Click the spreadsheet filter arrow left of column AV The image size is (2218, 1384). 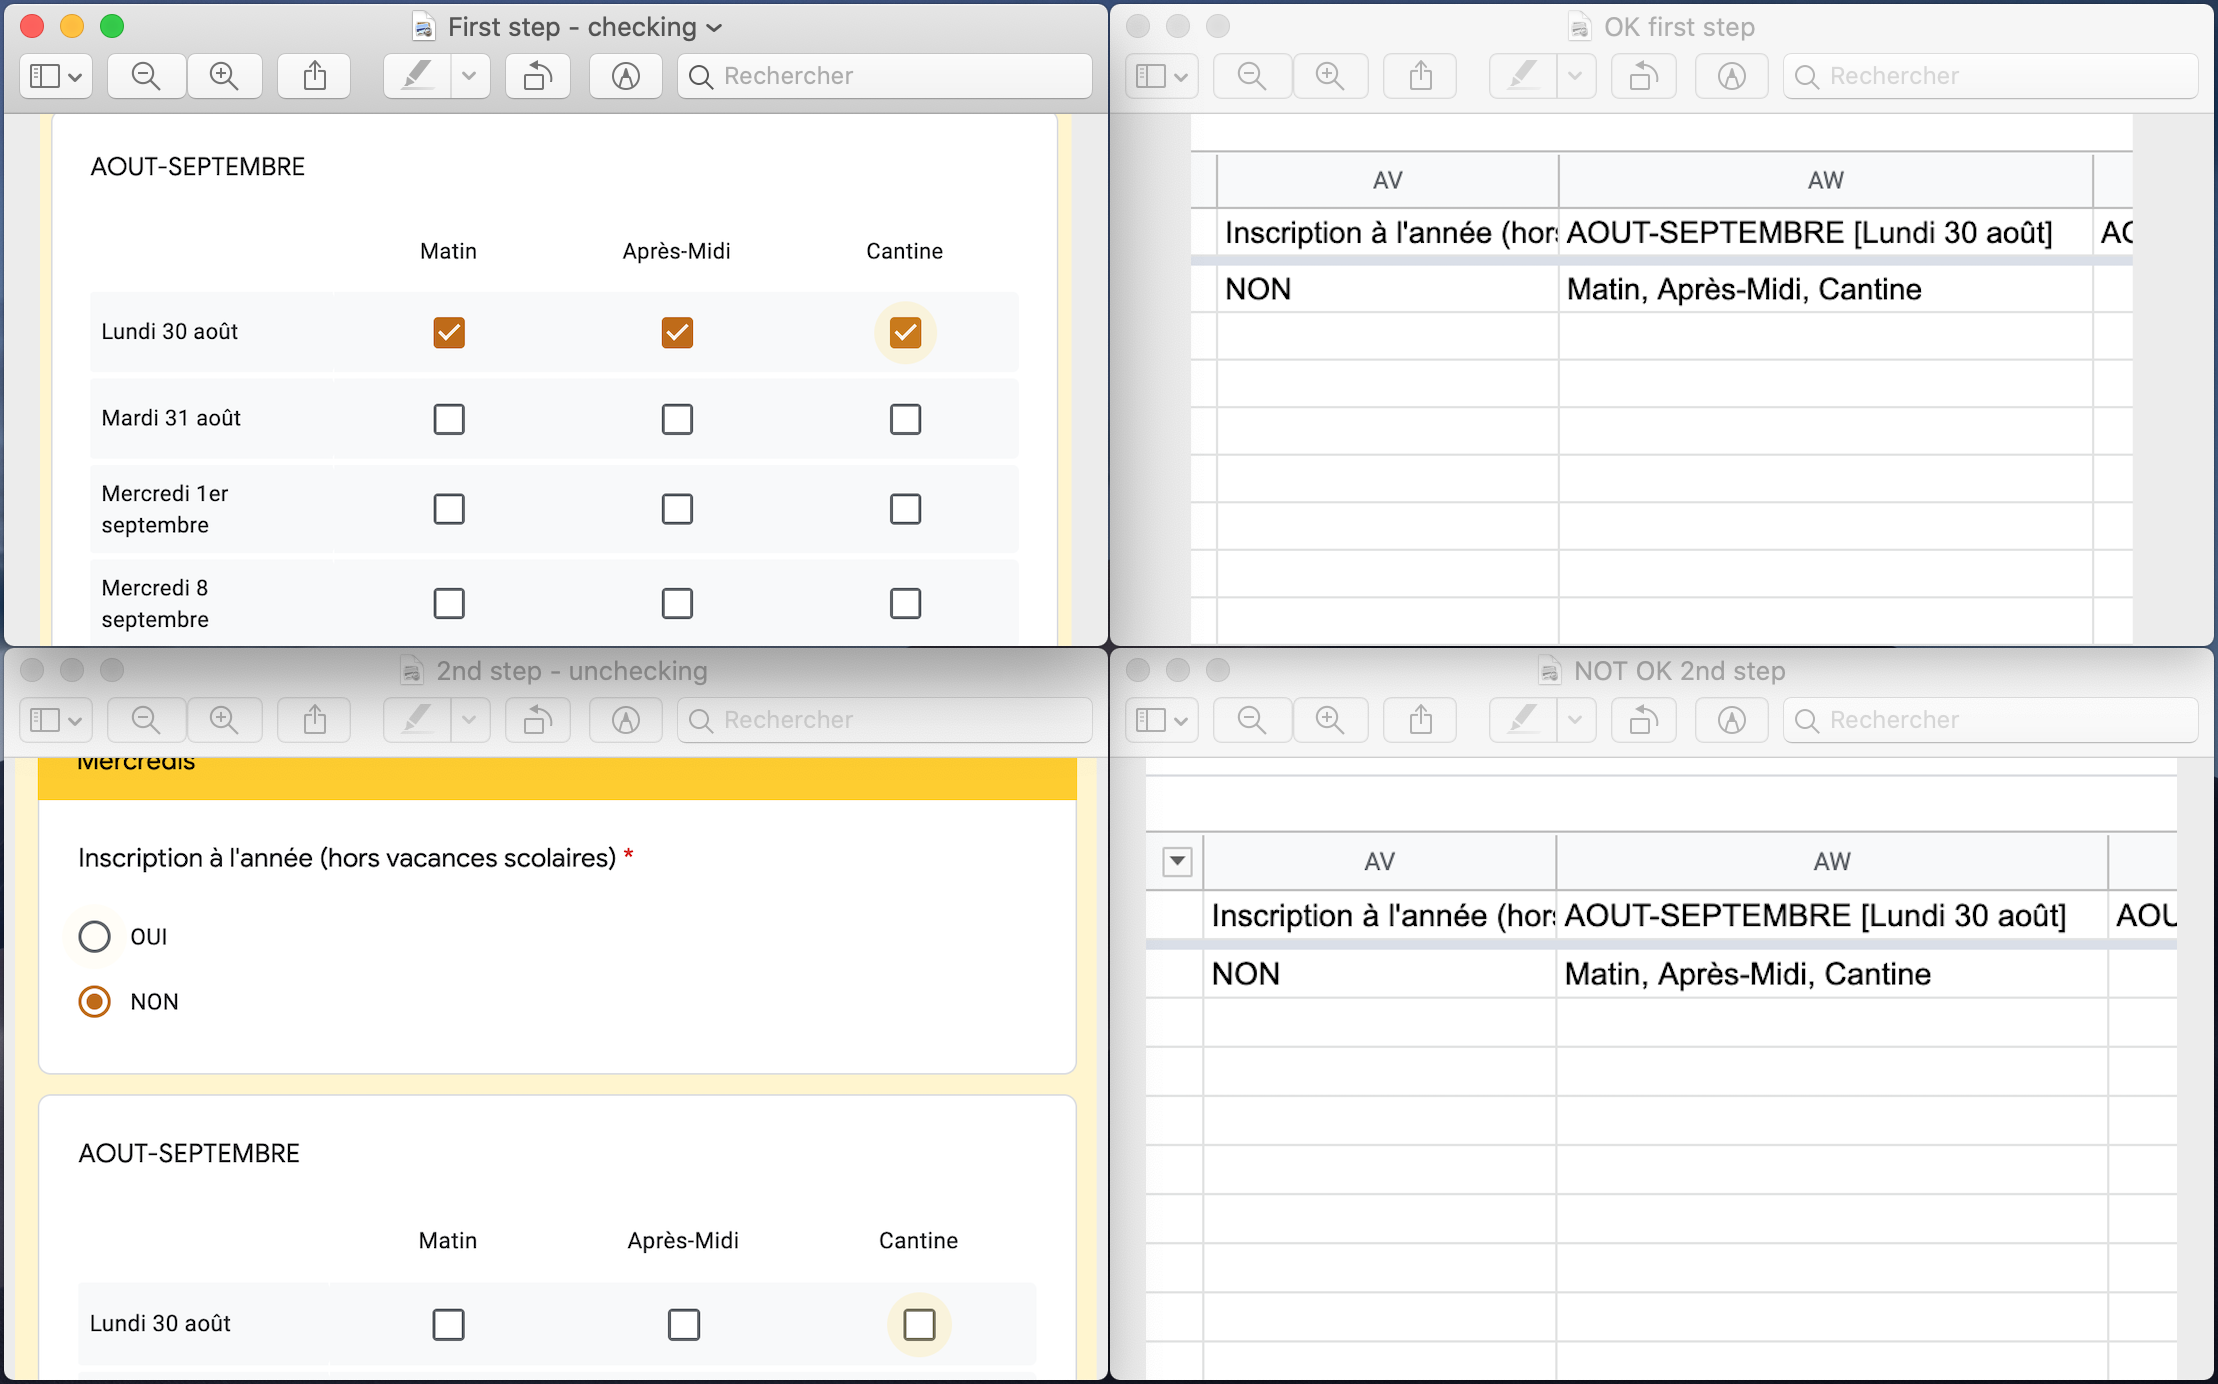(x=1177, y=861)
